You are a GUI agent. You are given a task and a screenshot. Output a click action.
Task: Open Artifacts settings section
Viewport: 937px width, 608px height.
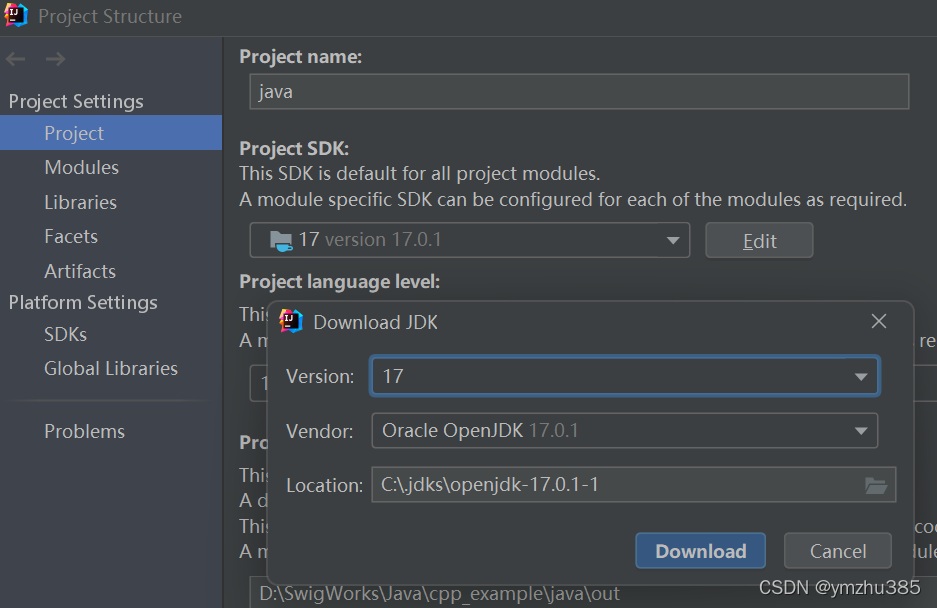pos(79,271)
